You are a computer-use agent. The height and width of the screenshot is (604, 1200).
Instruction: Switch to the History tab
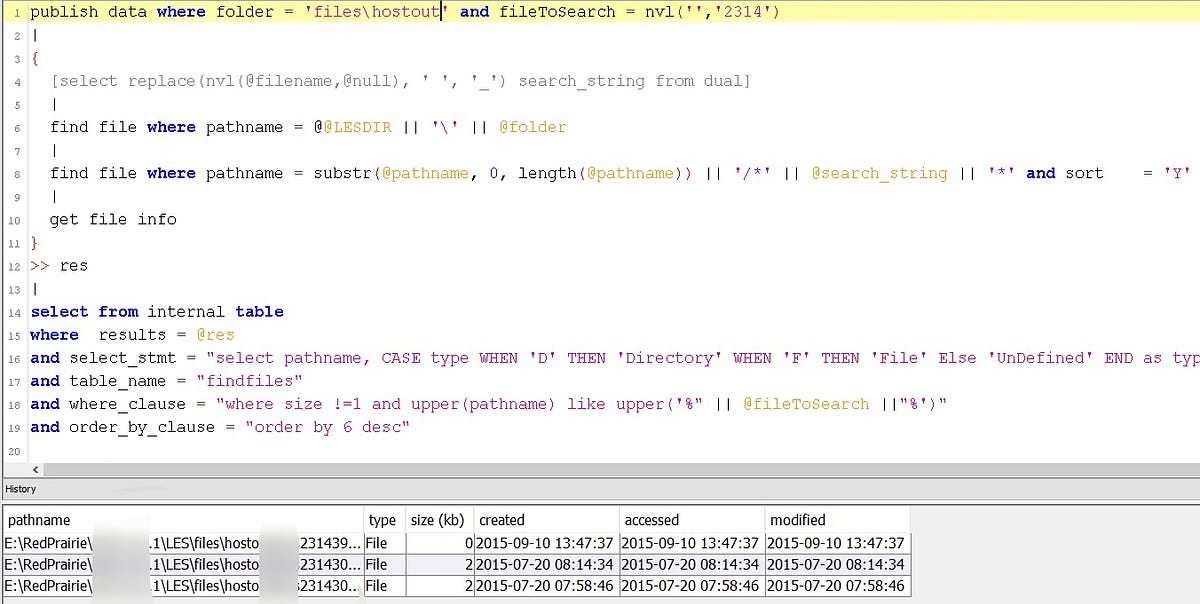[20, 489]
